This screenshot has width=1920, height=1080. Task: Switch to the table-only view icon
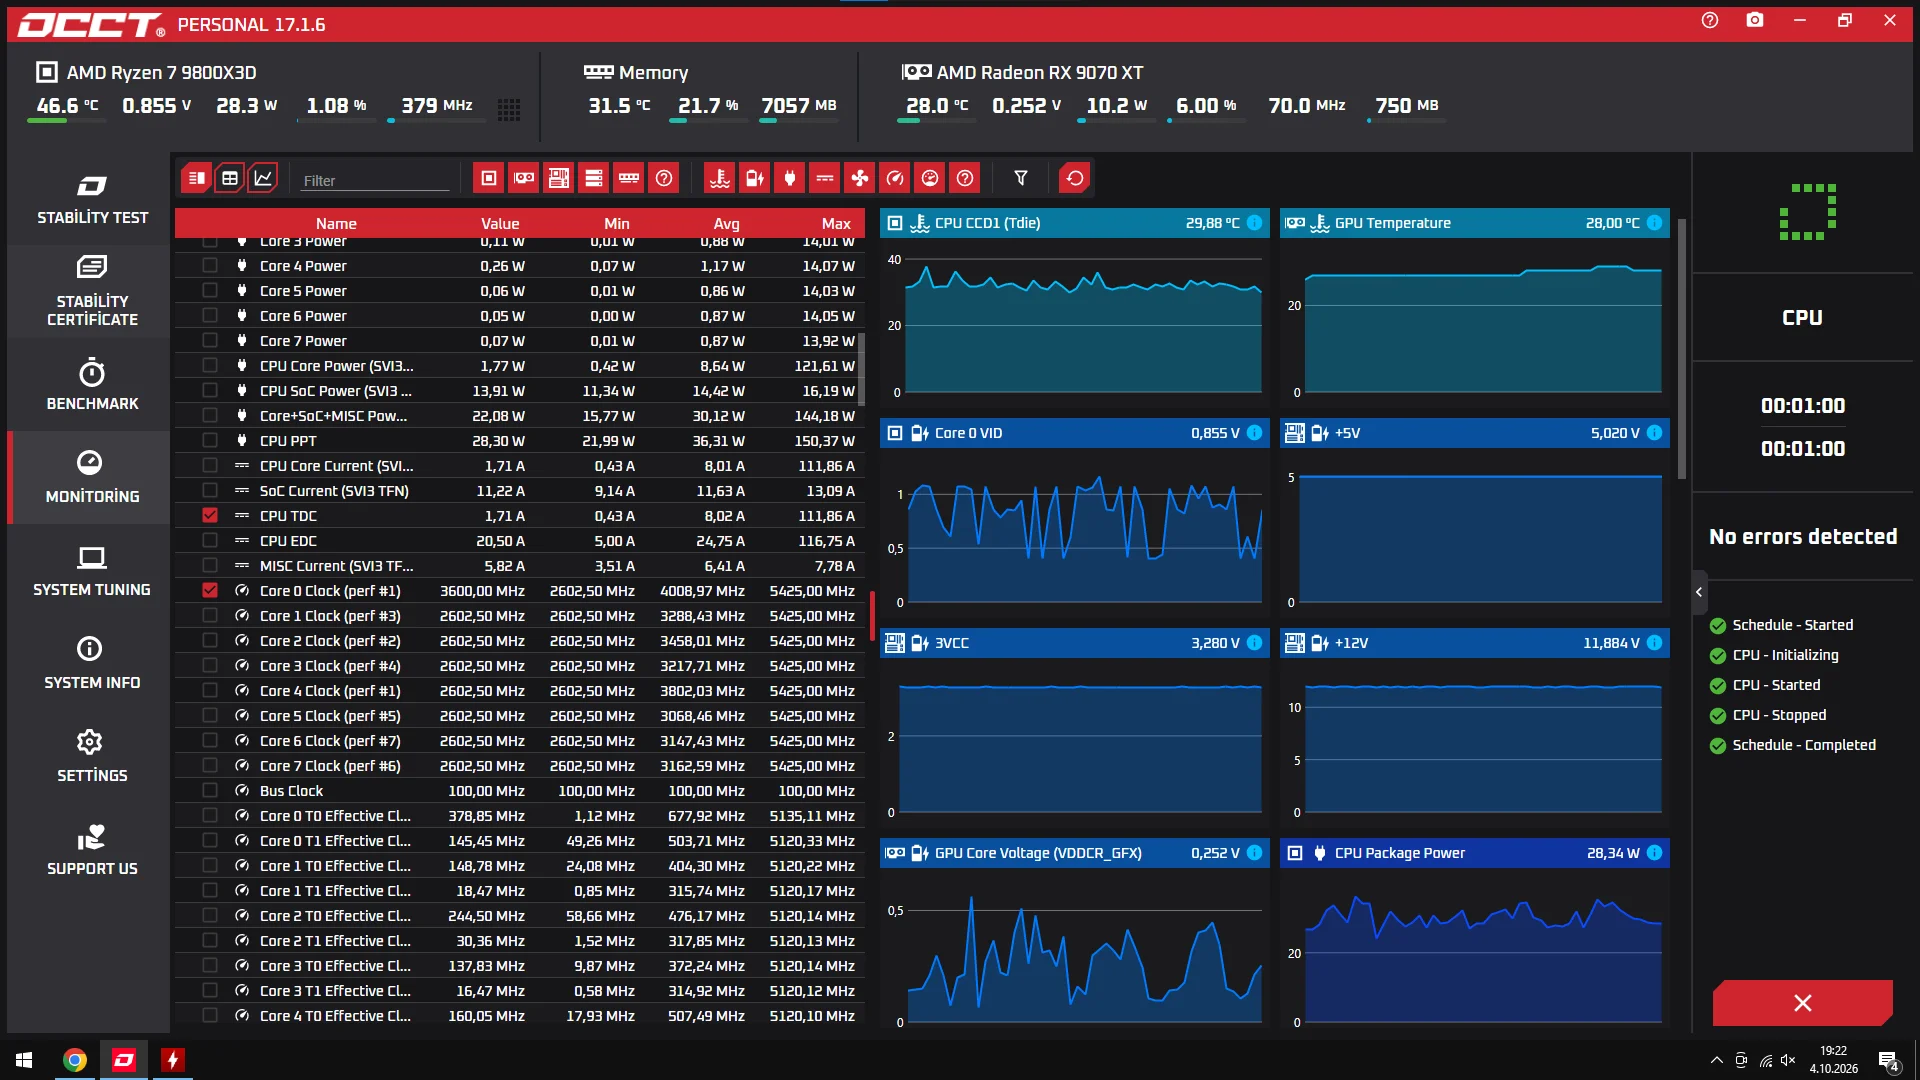click(230, 178)
